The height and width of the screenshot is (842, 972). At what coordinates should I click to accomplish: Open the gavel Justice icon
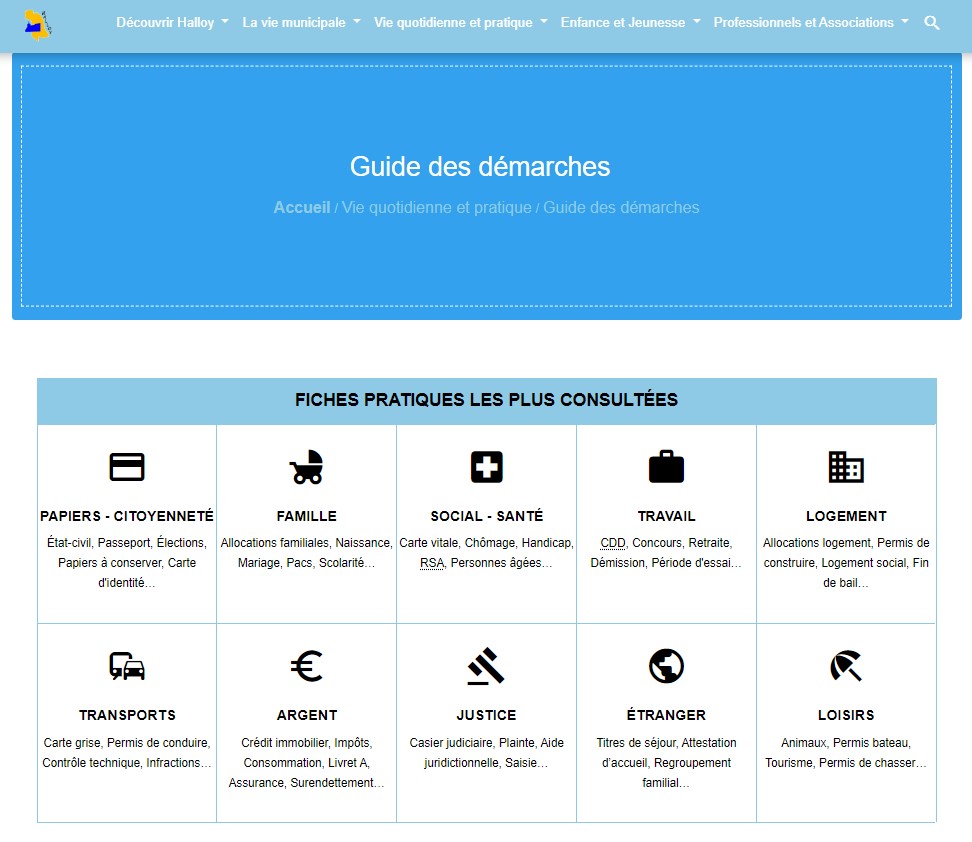[x=487, y=666]
